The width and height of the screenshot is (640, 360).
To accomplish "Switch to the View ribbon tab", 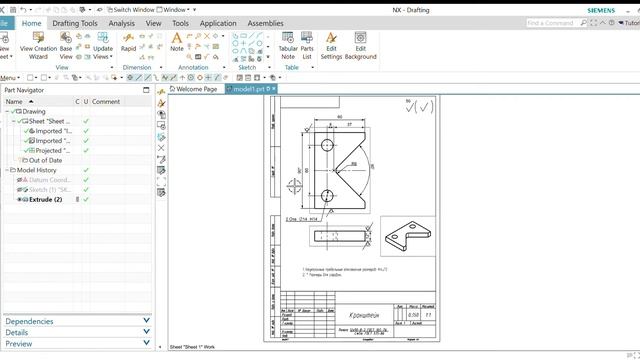I will (x=153, y=23).
